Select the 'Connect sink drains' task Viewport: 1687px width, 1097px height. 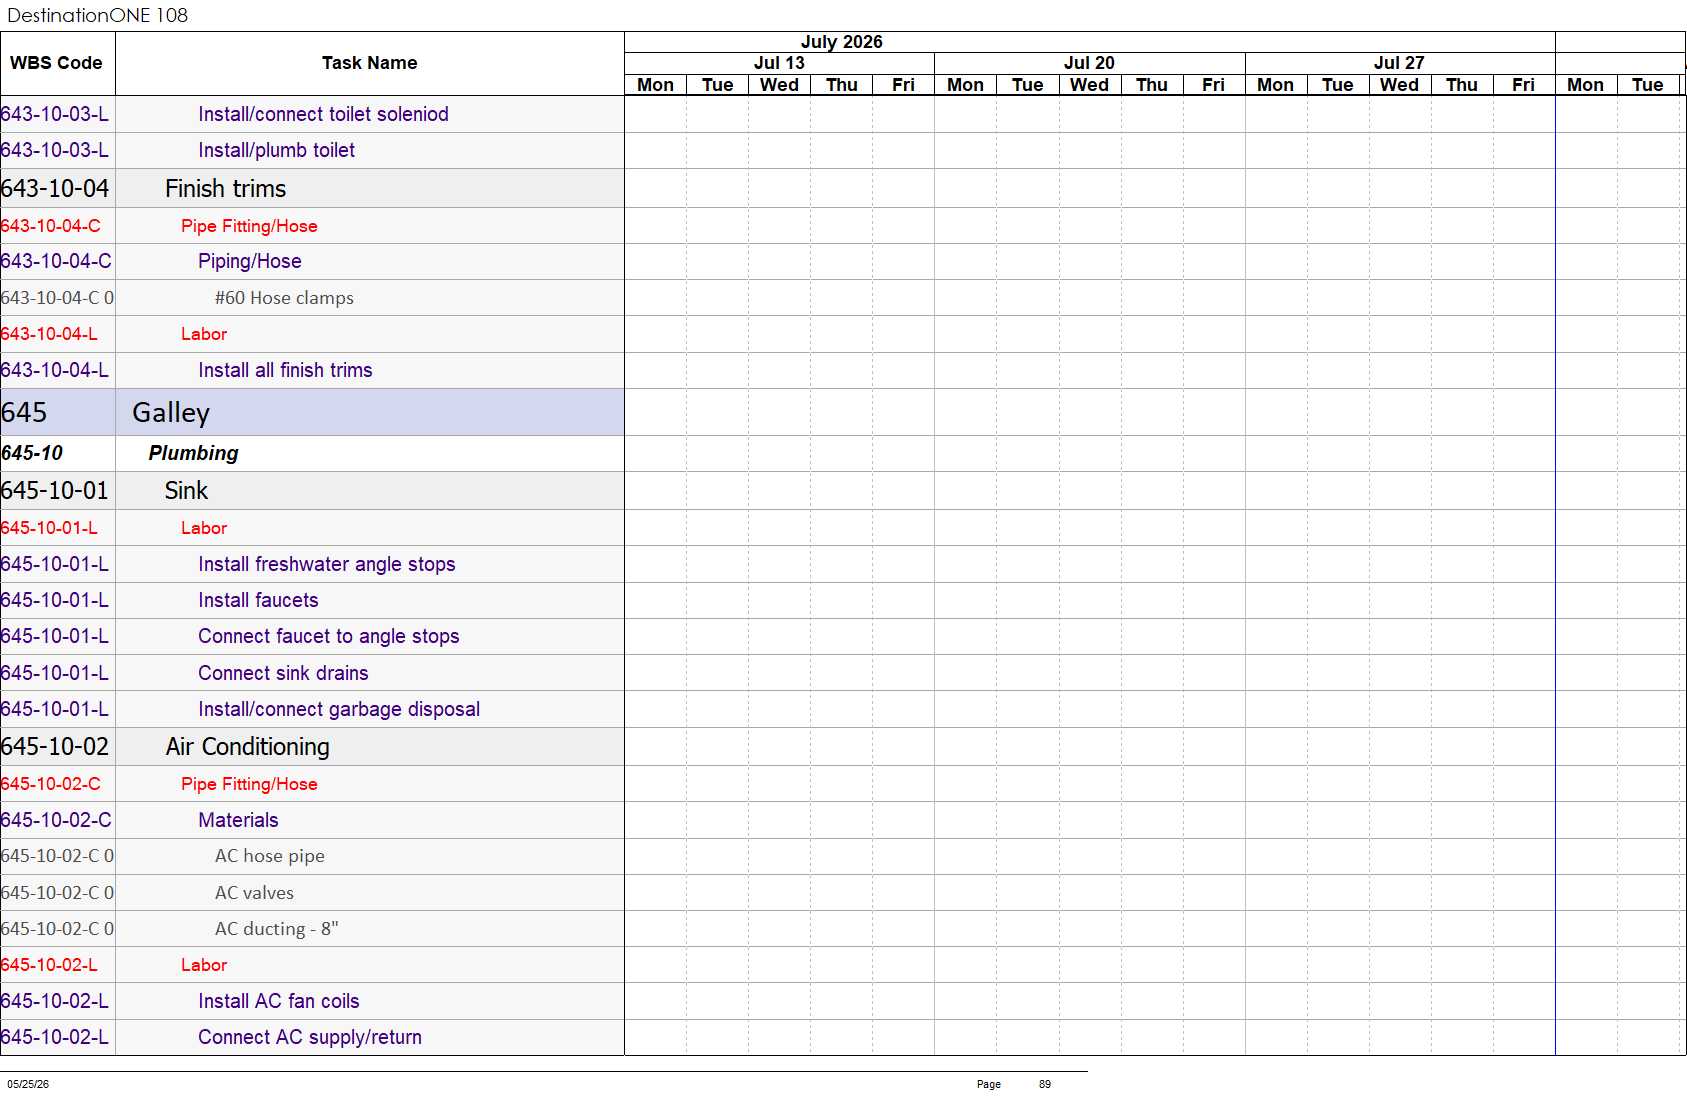pos(283,673)
